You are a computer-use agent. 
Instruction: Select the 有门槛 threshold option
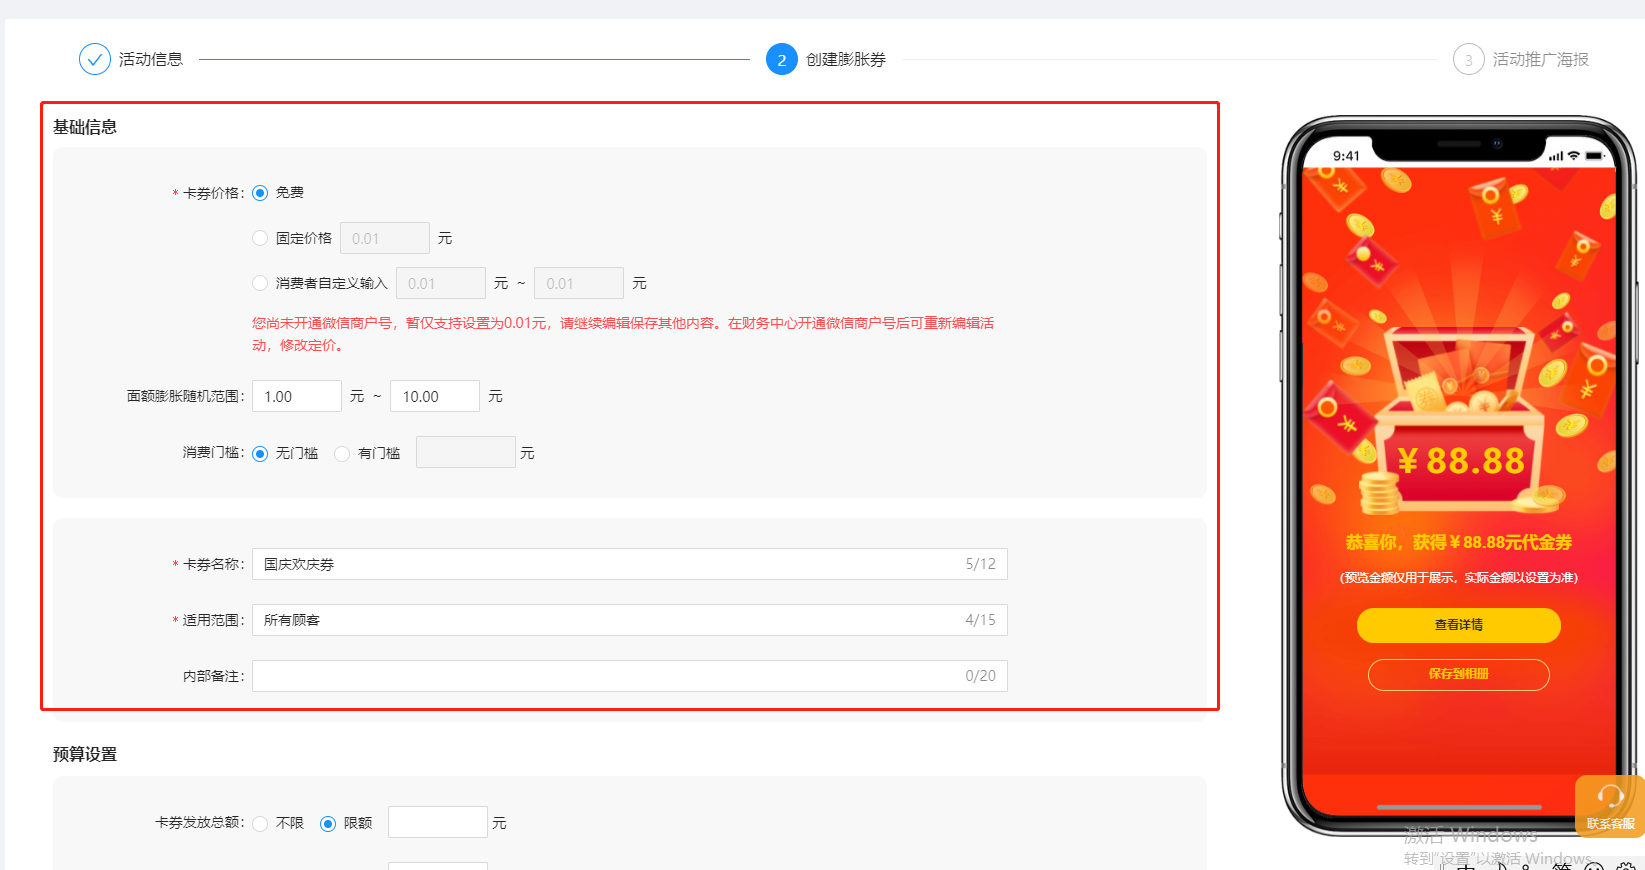tap(342, 453)
